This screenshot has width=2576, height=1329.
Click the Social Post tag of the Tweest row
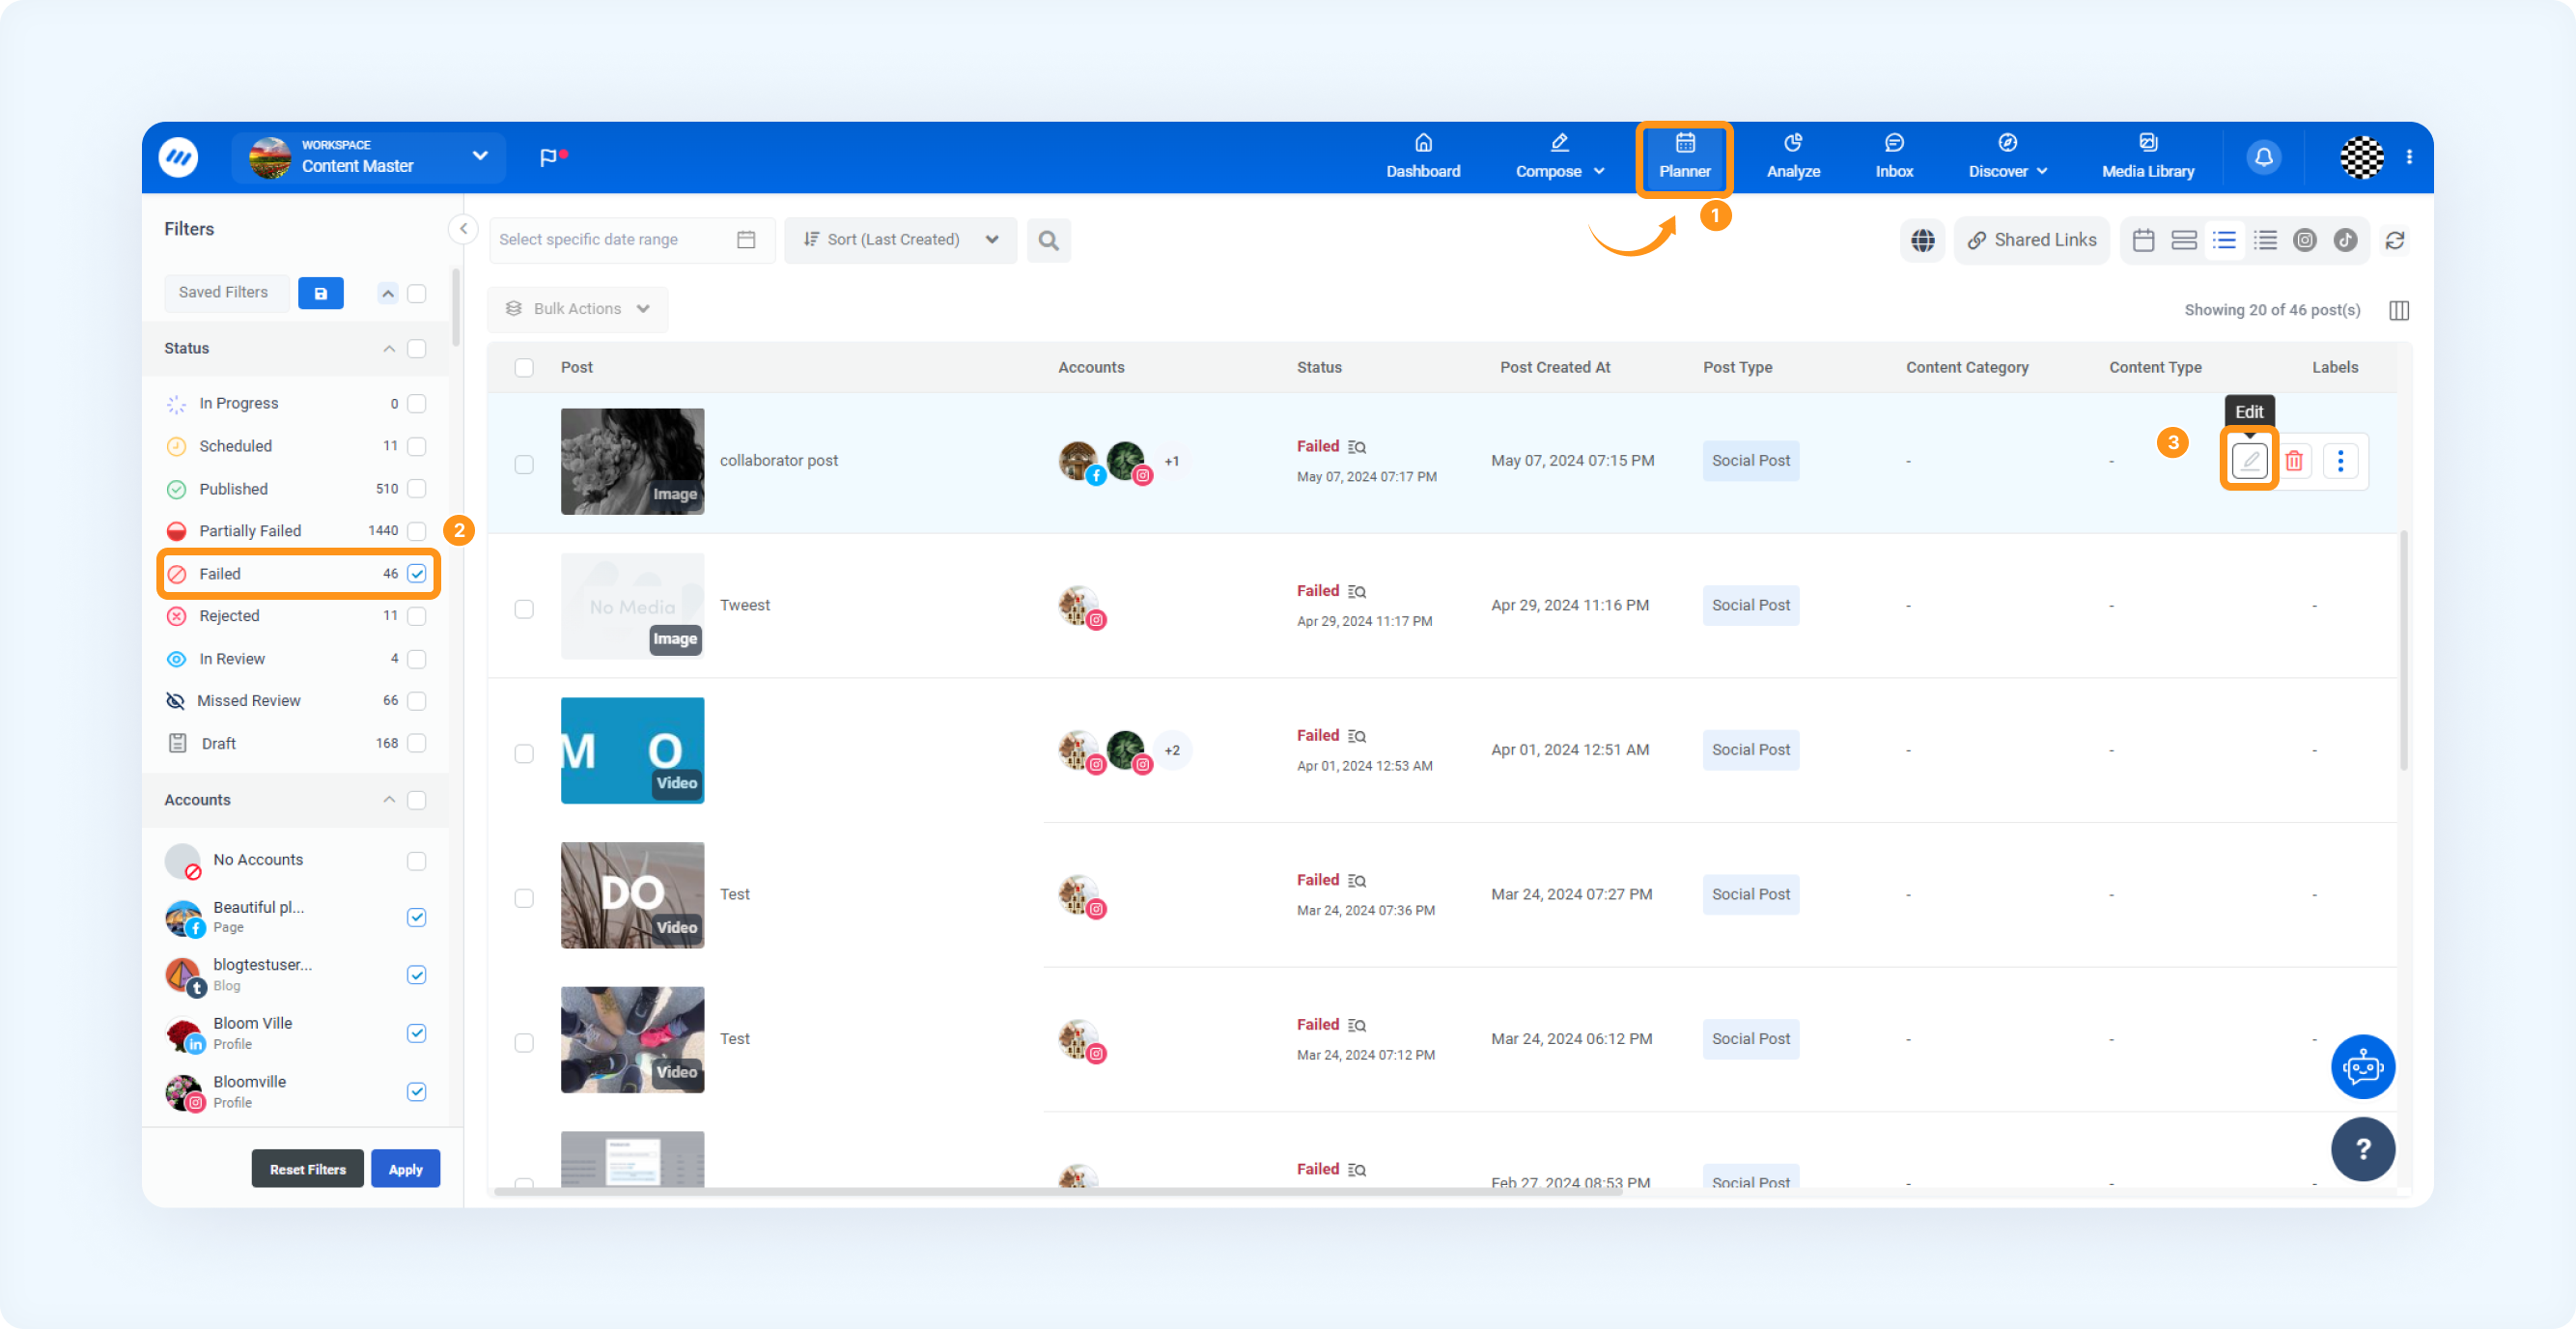coord(1750,606)
